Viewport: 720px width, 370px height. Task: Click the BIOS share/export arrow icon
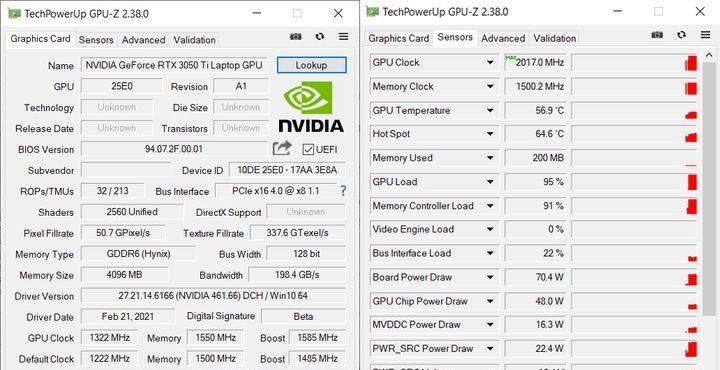[282, 148]
